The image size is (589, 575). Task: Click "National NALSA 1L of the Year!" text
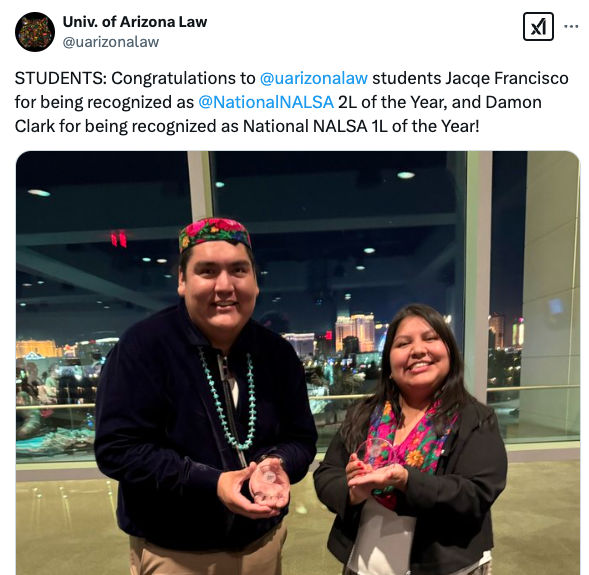pyautogui.click(x=361, y=126)
